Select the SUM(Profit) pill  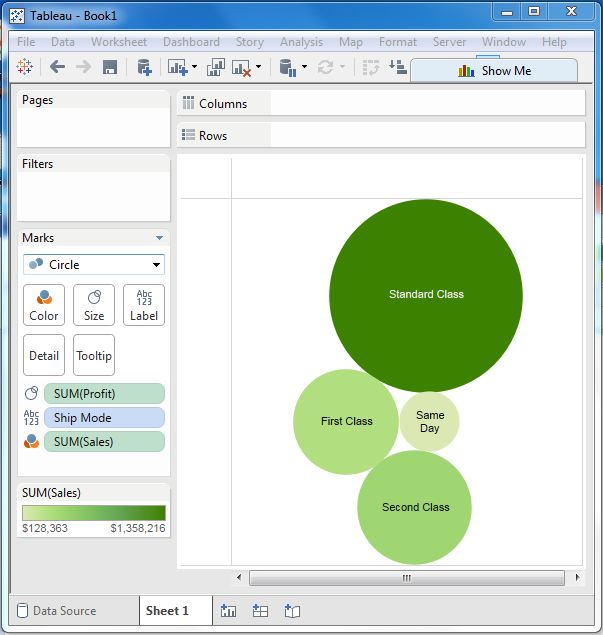[104, 394]
